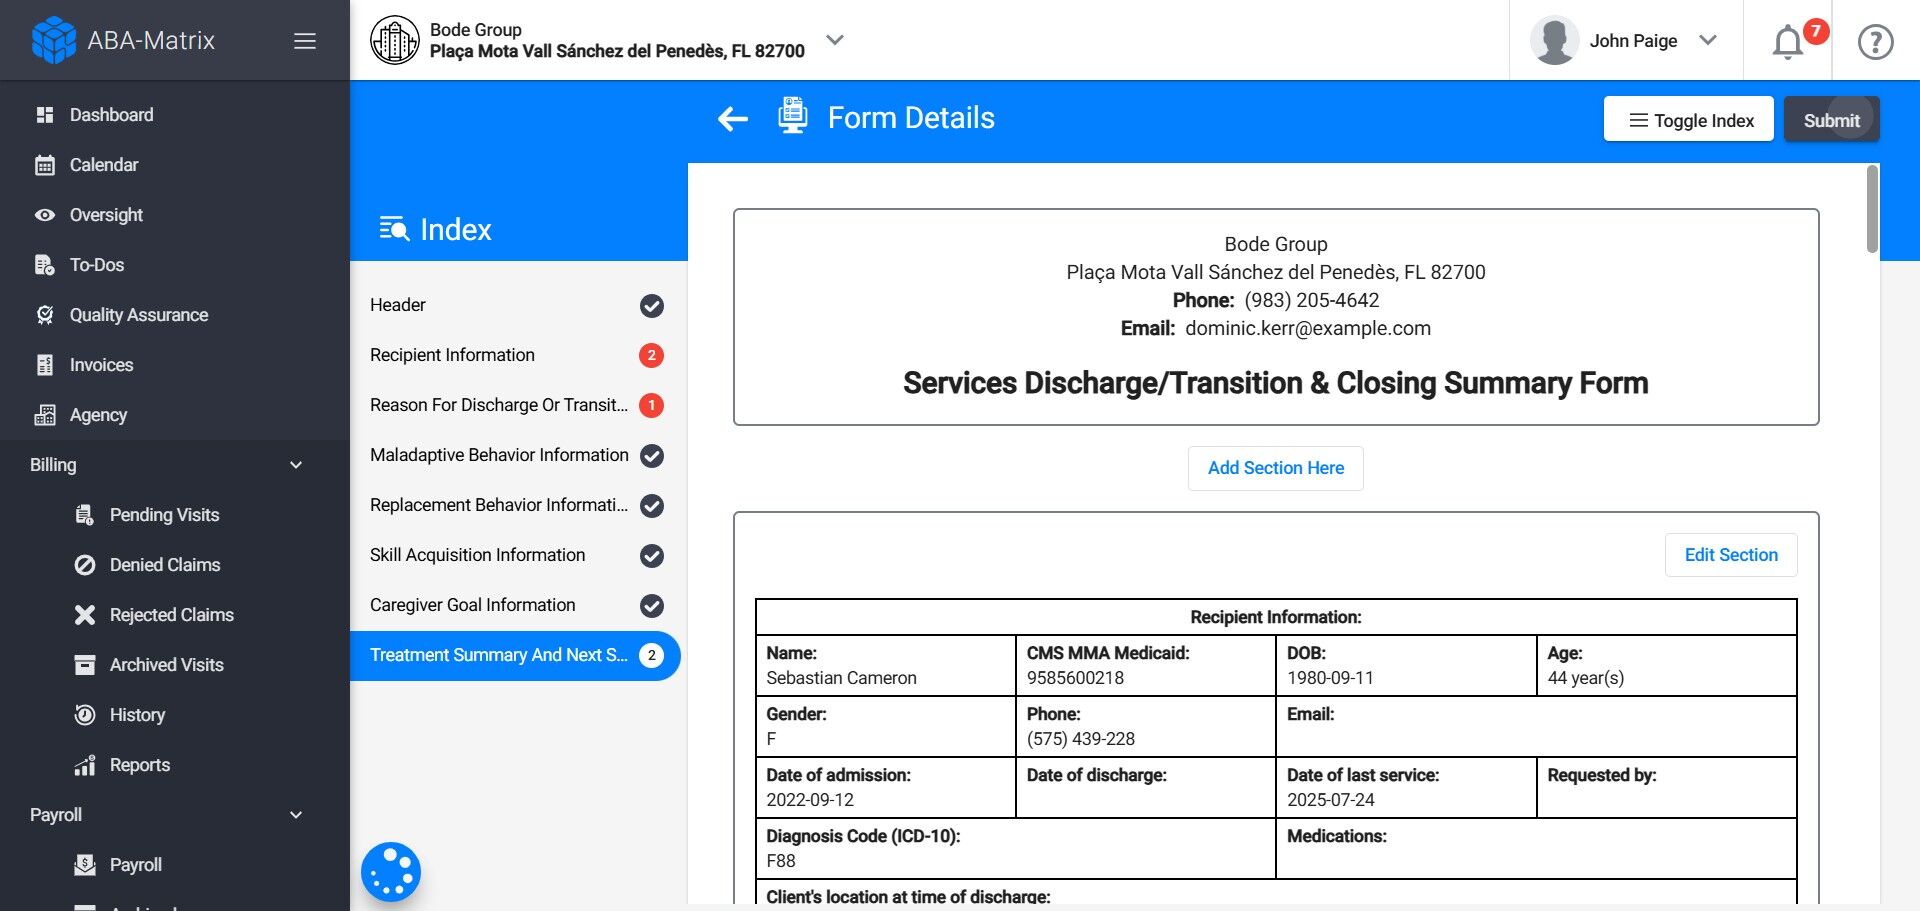Click the Rejected Claims X icon
Image resolution: width=1920 pixels, height=911 pixels.
tap(85, 615)
